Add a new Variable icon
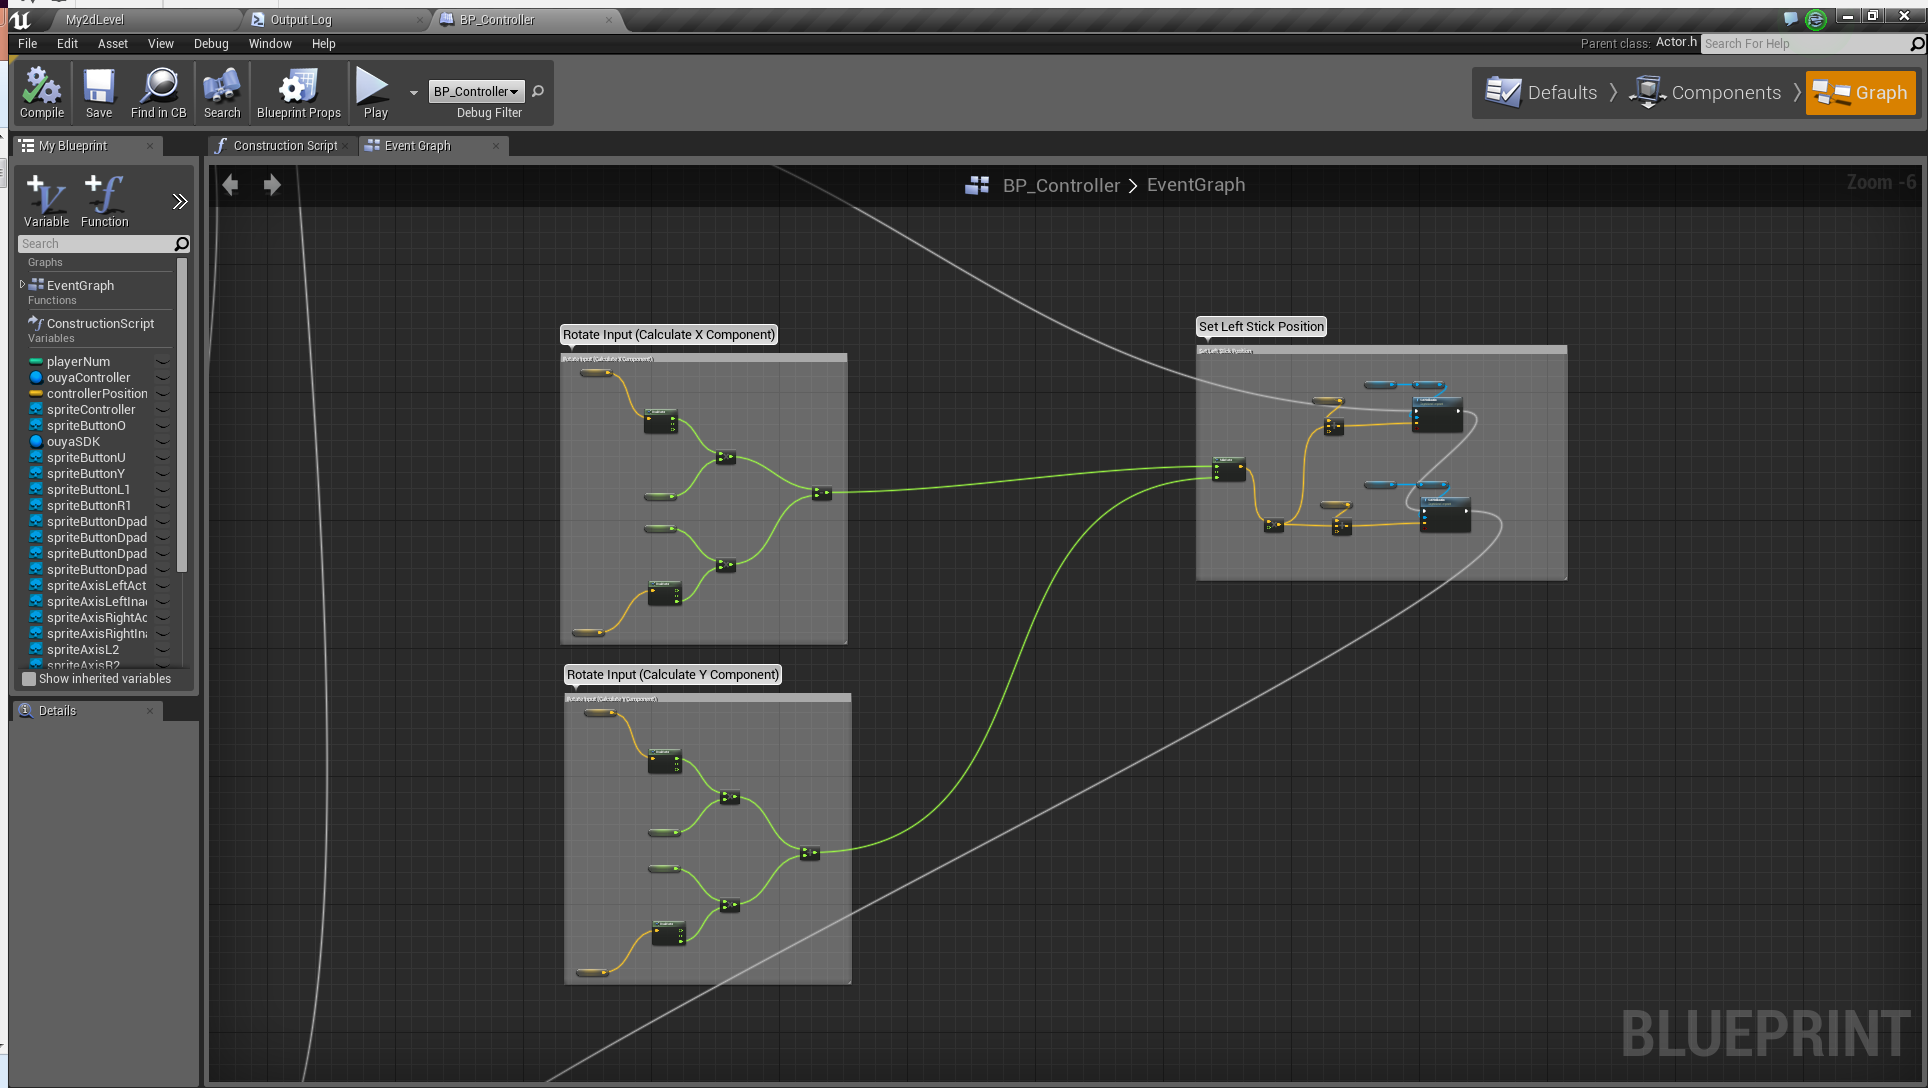Viewport: 1928px width, 1088px height. coord(46,200)
